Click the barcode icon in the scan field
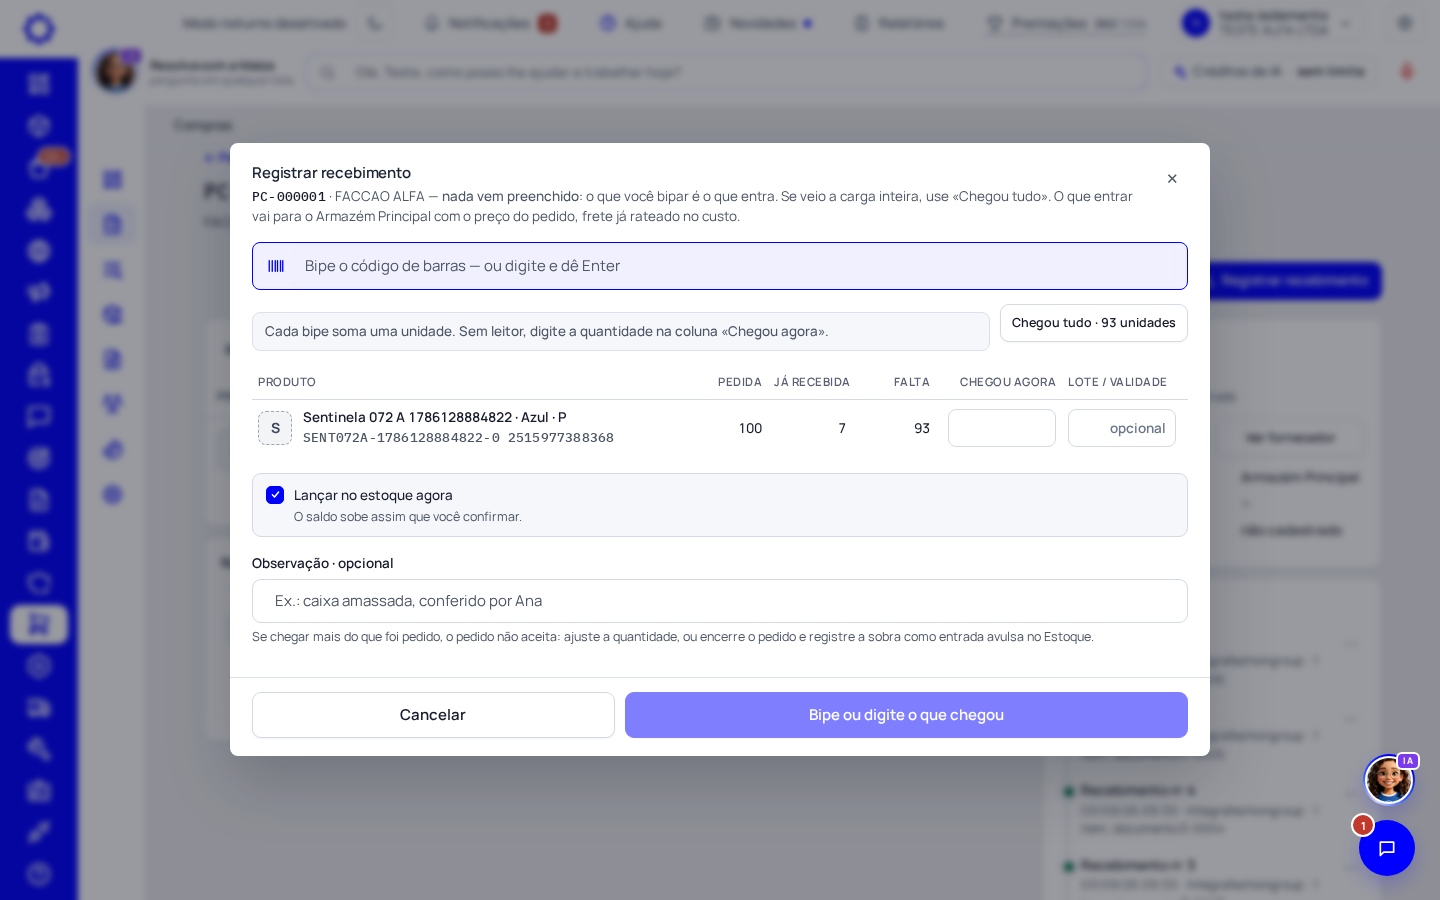 tap(276, 266)
